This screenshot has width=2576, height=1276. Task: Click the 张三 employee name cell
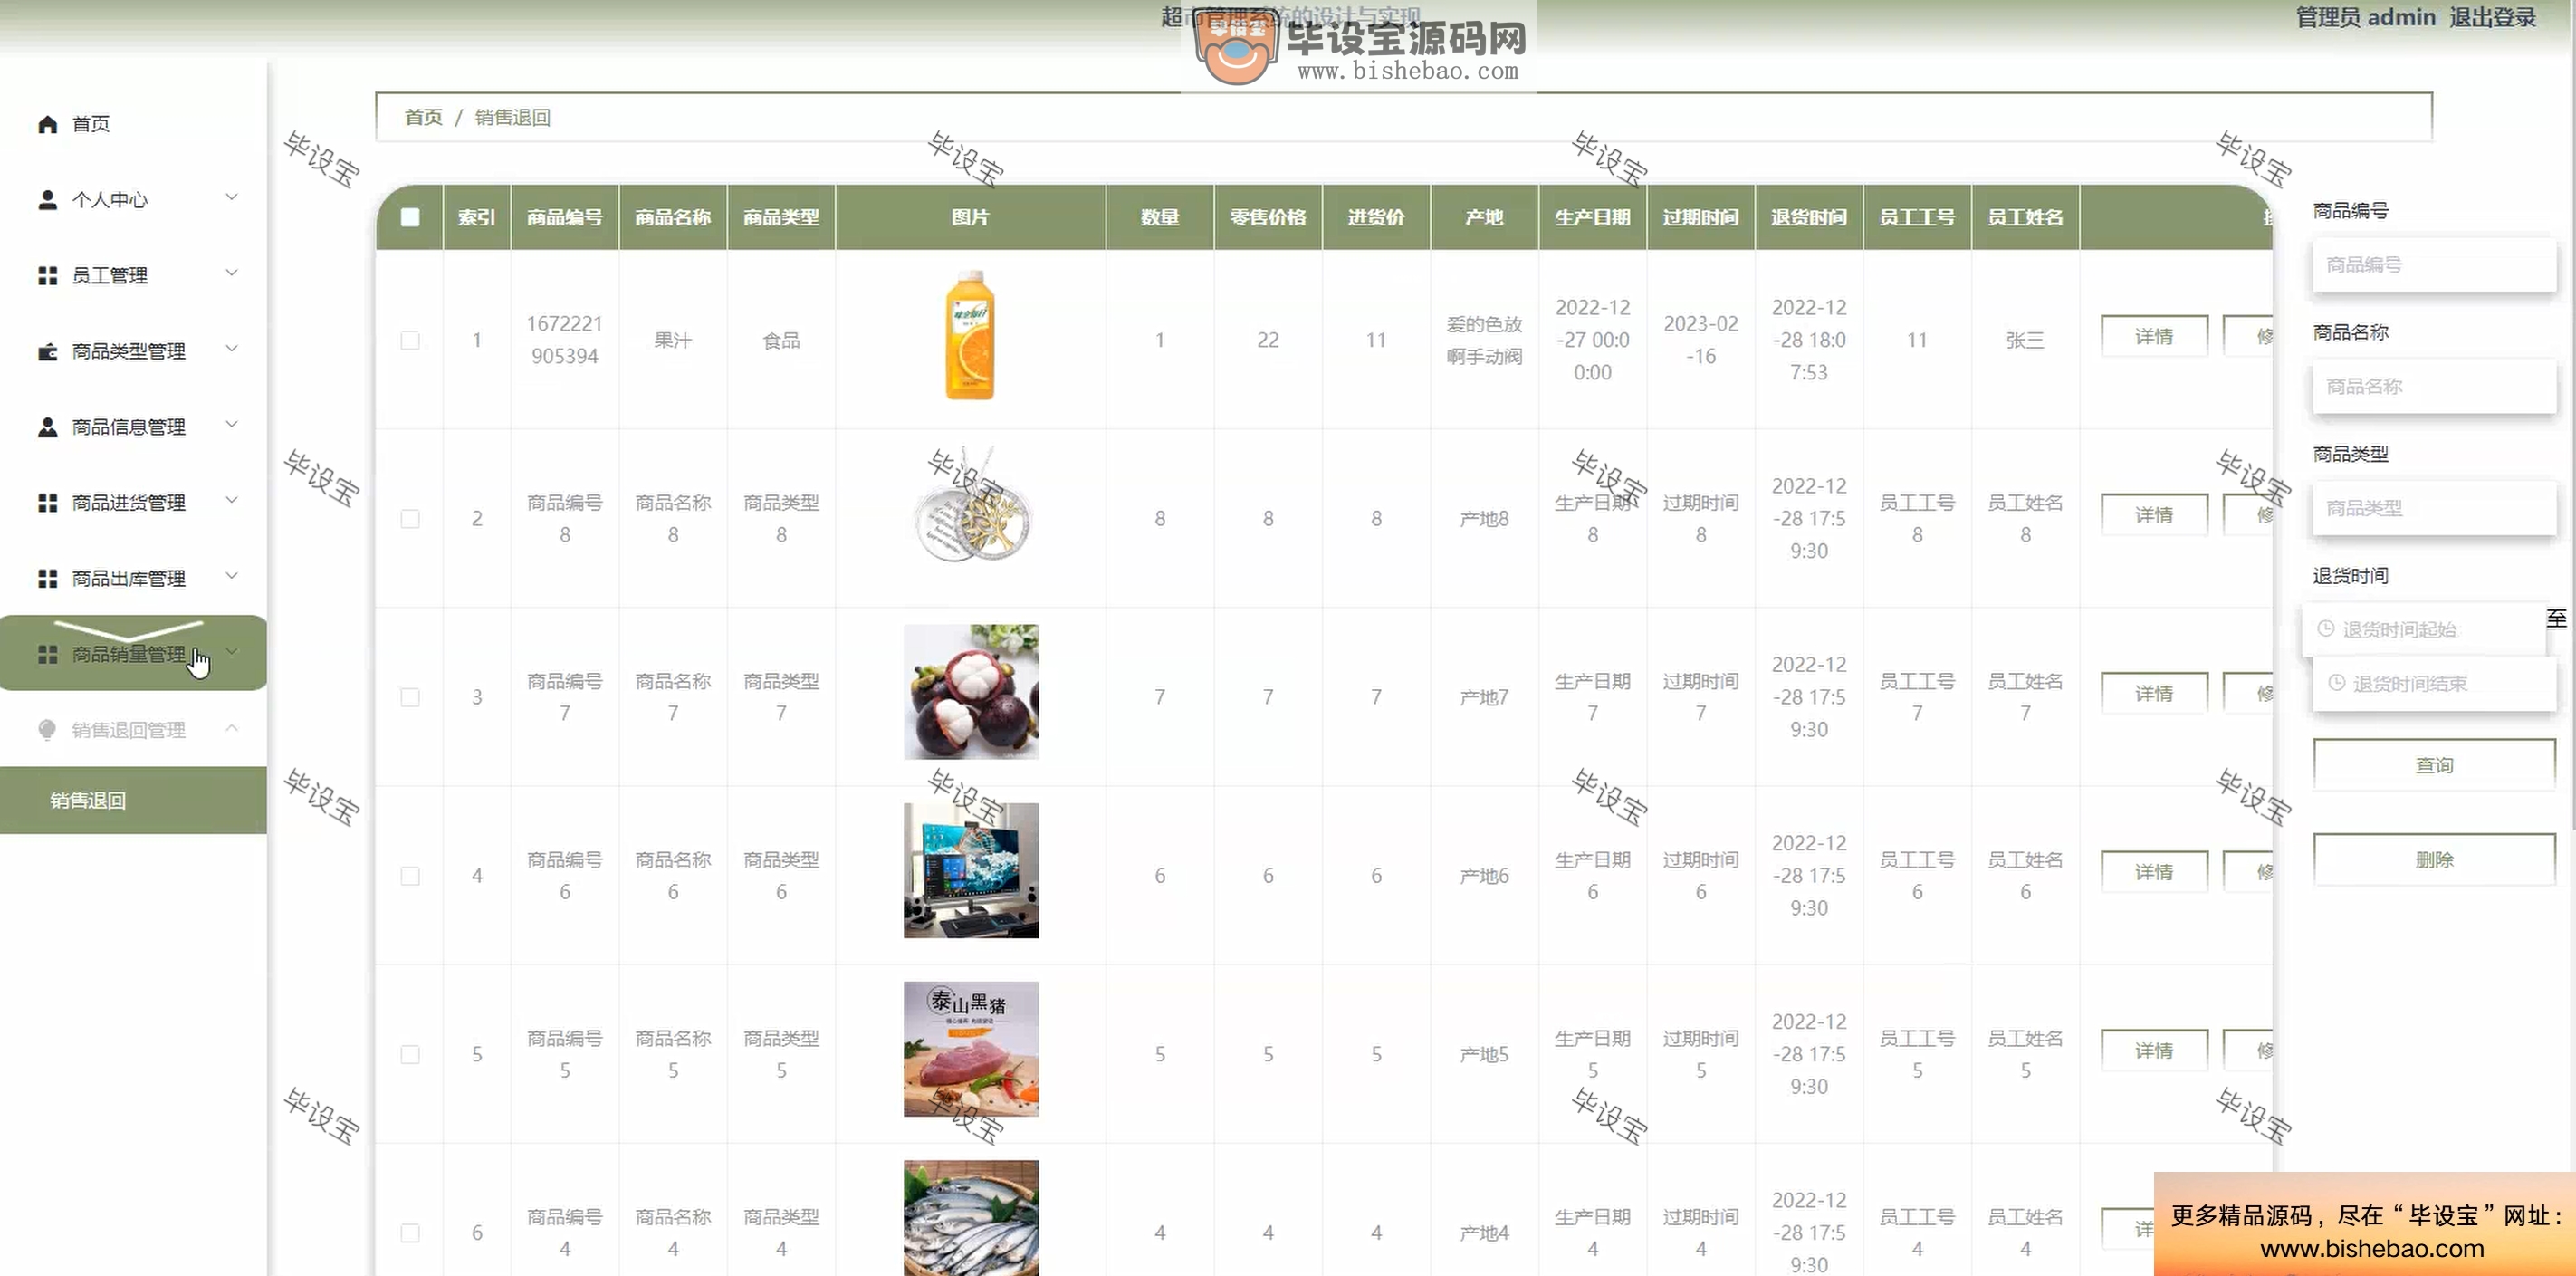tap(2025, 340)
